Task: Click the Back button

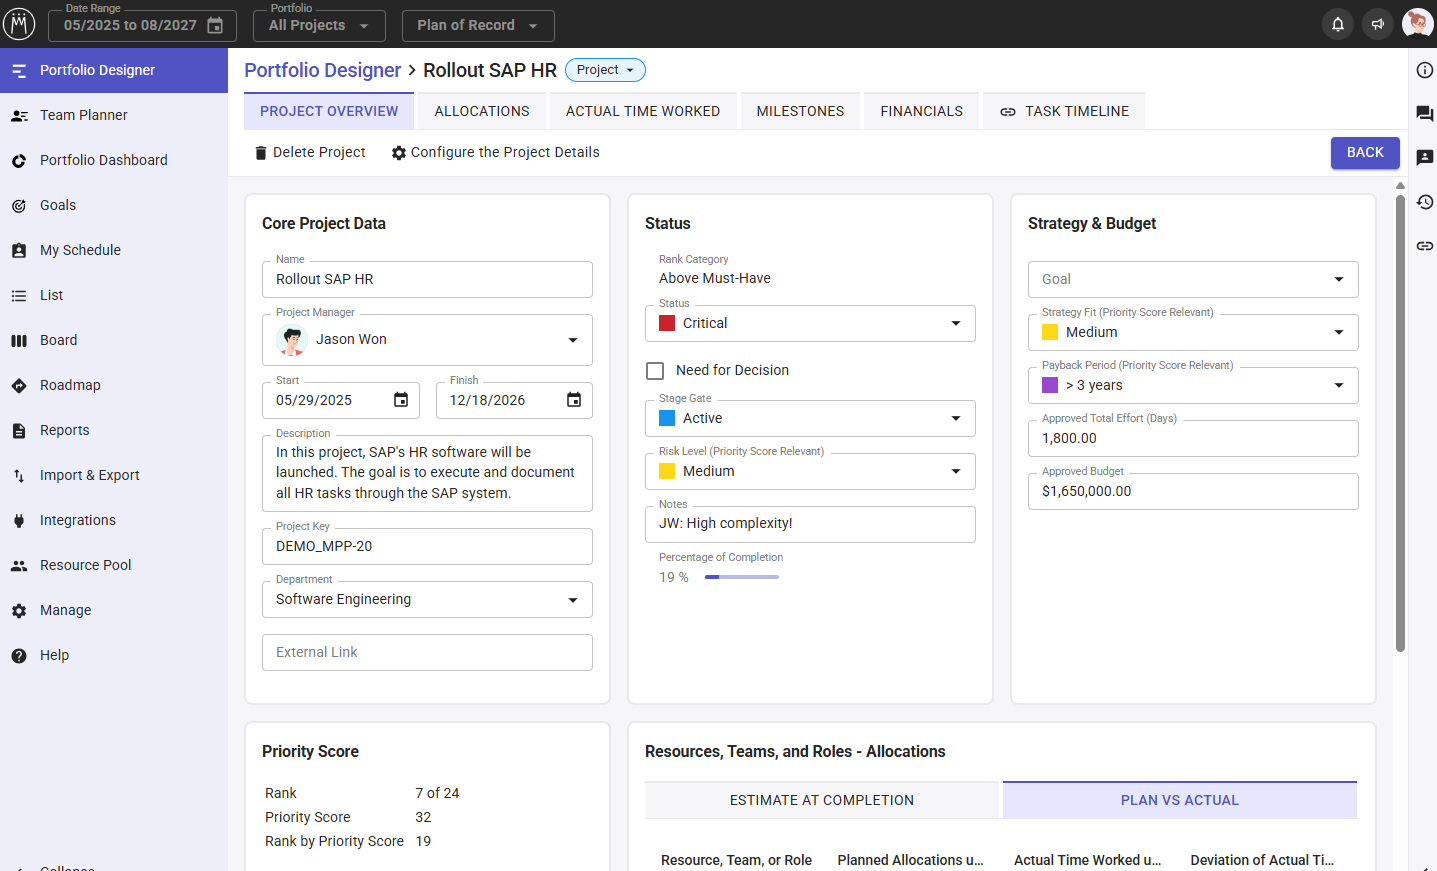Action: point(1364,153)
